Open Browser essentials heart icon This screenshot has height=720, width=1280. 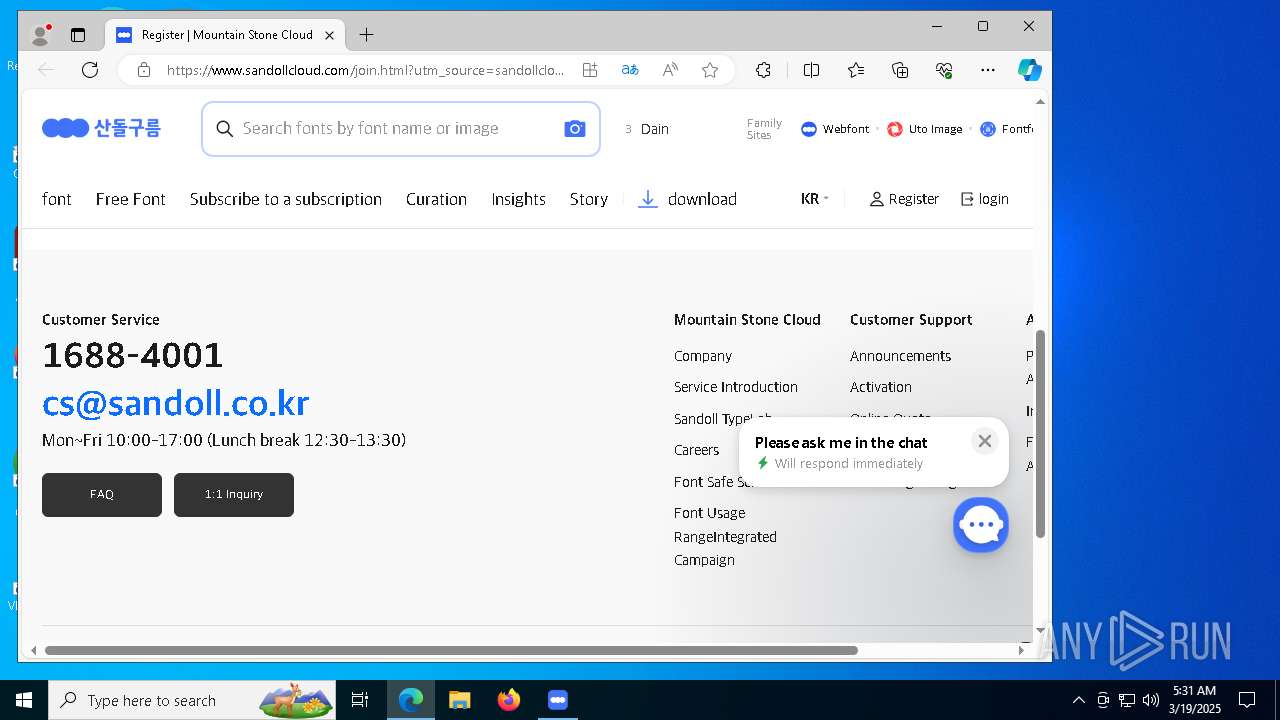pos(944,70)
